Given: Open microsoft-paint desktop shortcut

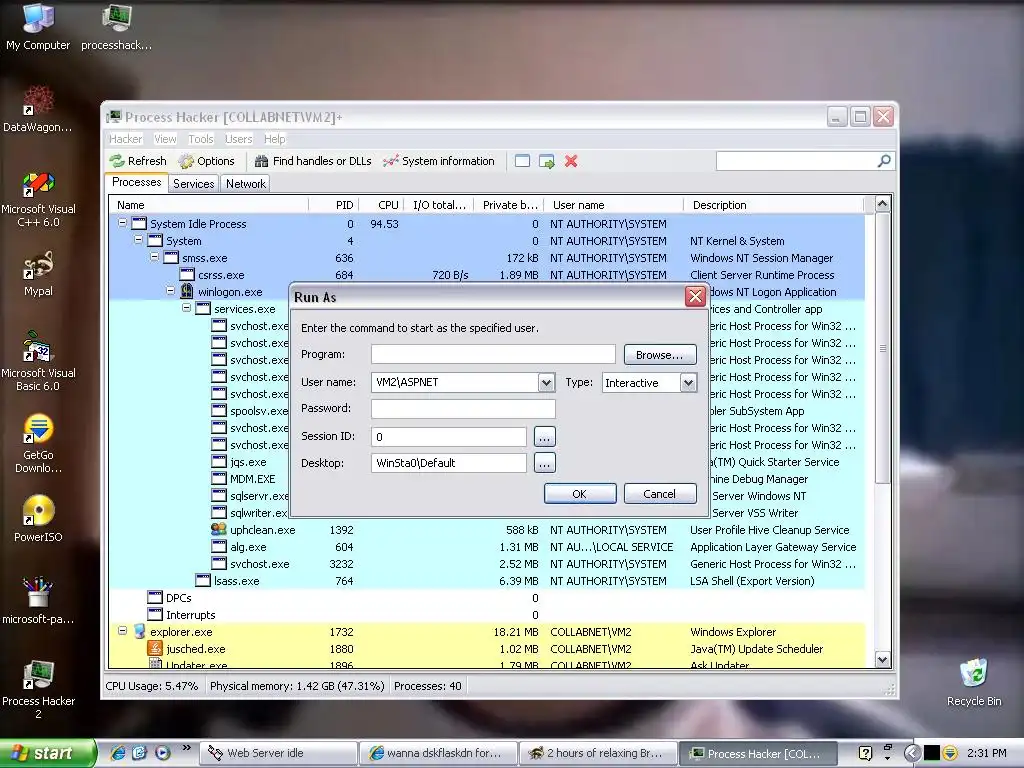Looking at the screenshot, I should tap(38, 601).
